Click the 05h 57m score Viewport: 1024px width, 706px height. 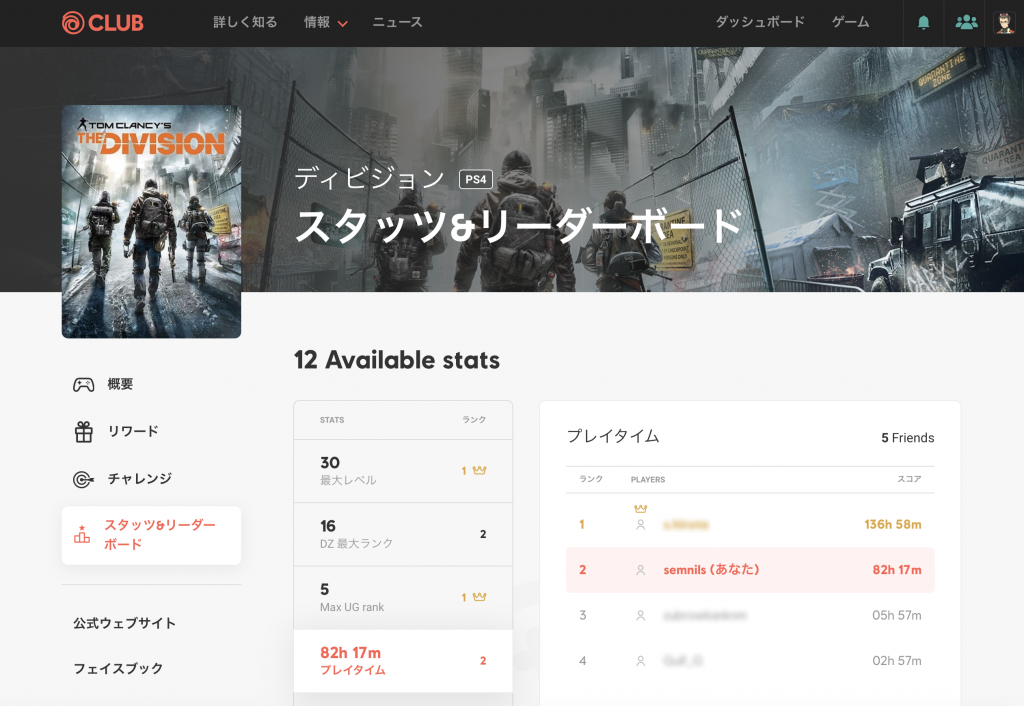click(897, 615)
